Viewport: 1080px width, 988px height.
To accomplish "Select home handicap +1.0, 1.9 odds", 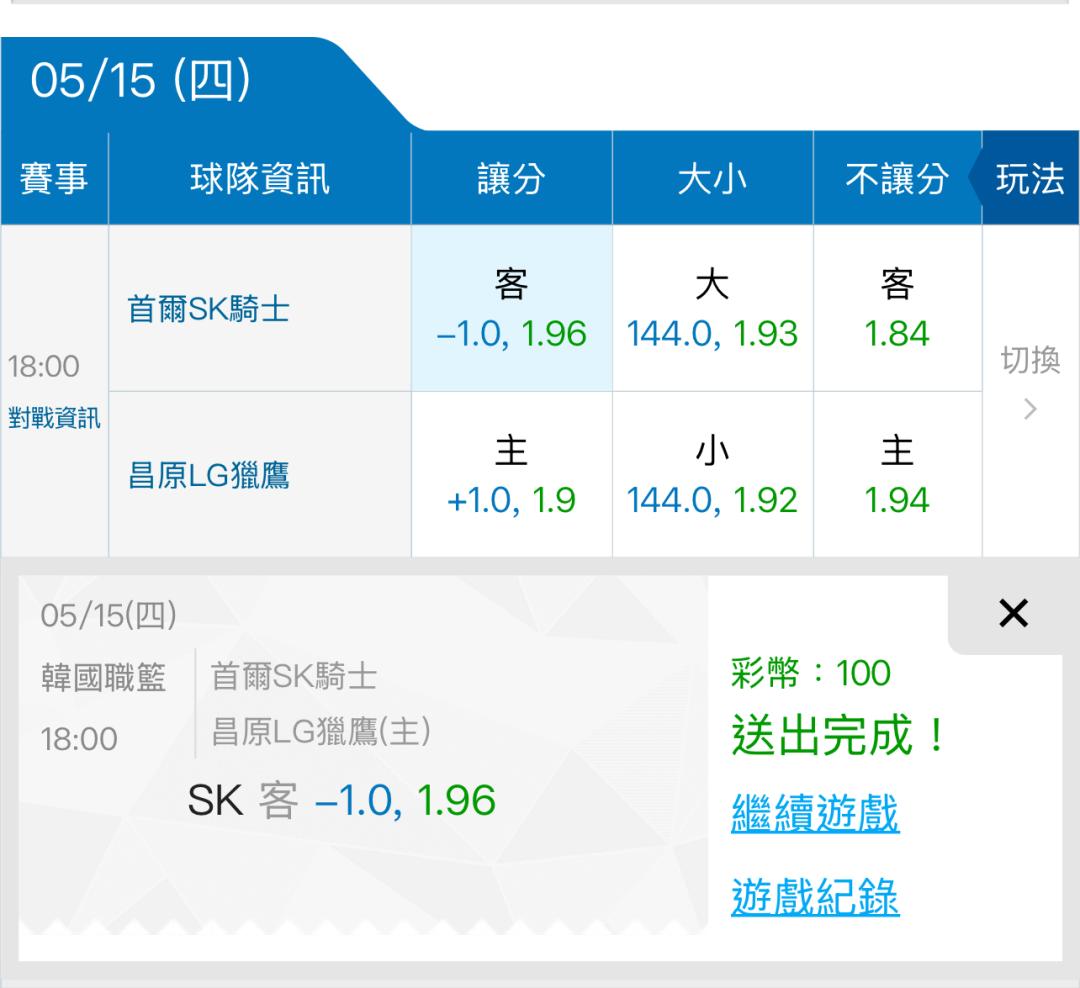I will click(x=511, y=475).
